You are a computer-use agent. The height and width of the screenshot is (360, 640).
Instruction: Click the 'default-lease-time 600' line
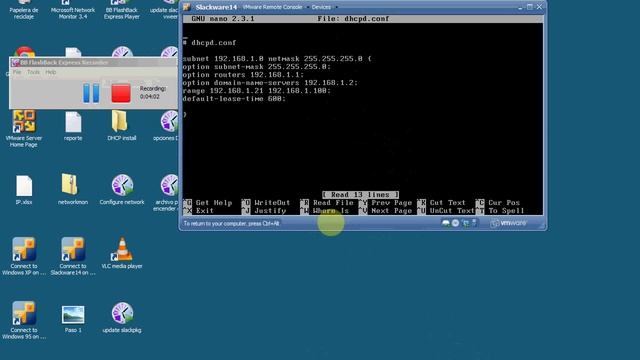click(x=234, y=99)
